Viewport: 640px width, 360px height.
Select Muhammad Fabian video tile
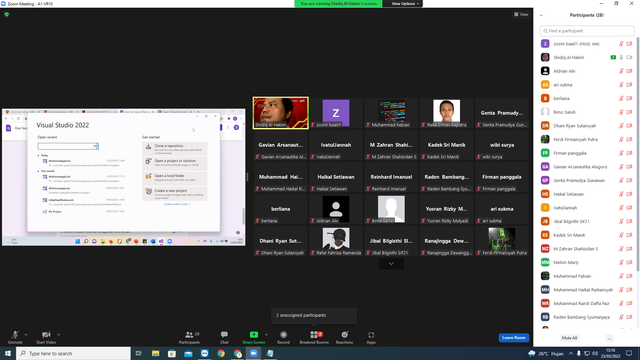391,113
